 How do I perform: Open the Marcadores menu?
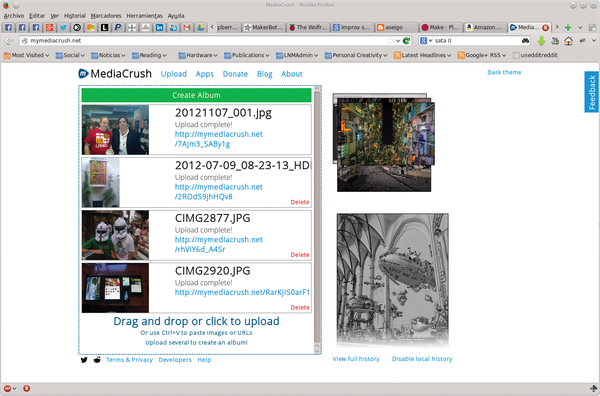coord(106,16)
